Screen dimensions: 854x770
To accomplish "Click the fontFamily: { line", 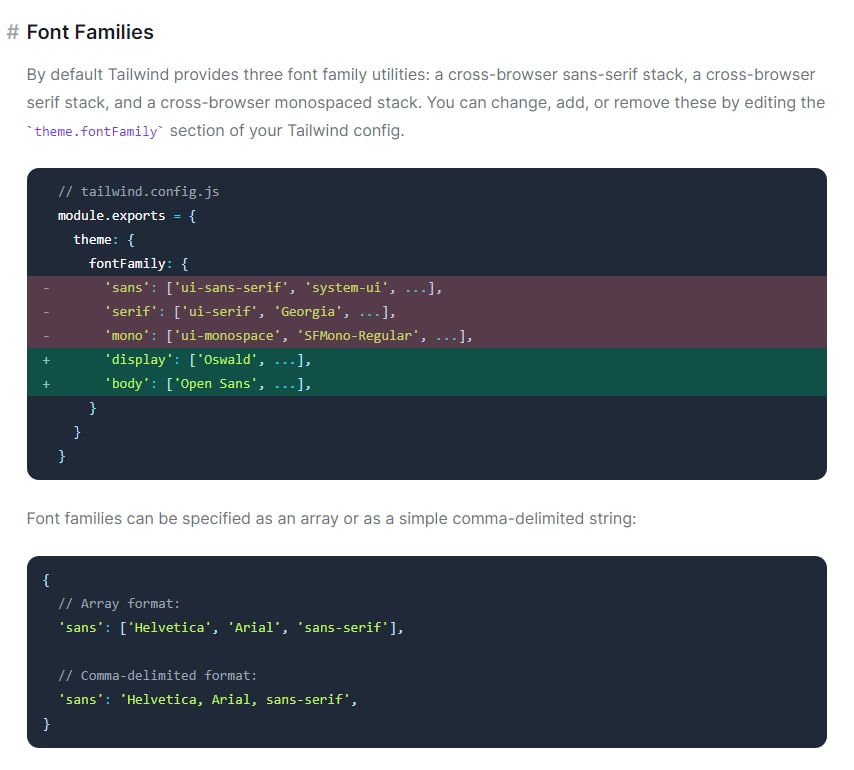I will click(138, 264).
